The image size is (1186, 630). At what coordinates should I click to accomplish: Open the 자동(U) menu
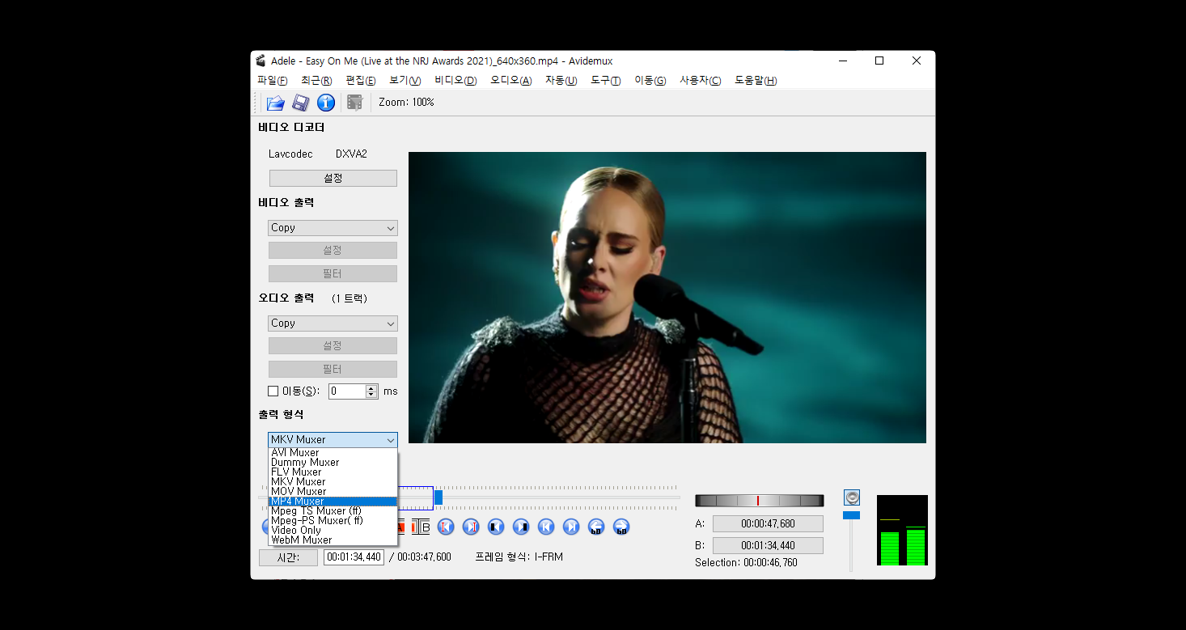click(560, 81)
